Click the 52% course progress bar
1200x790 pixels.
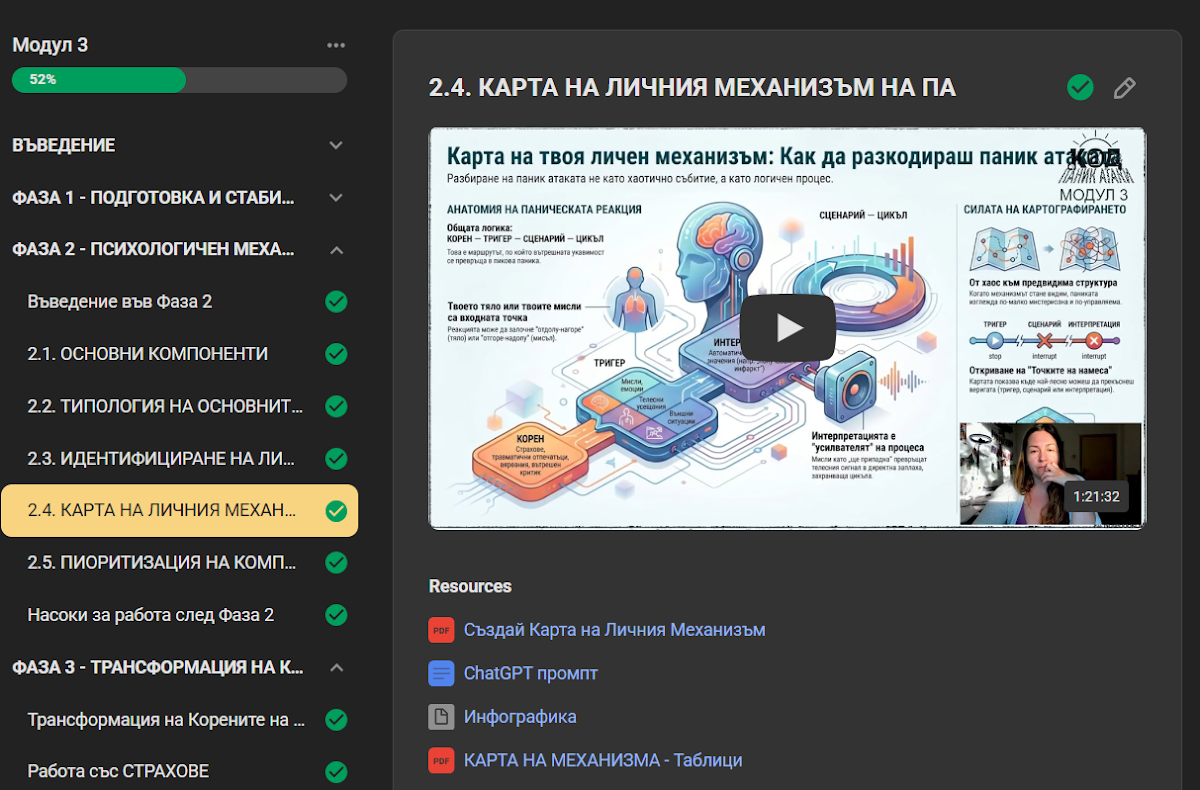tap(179, 80)
